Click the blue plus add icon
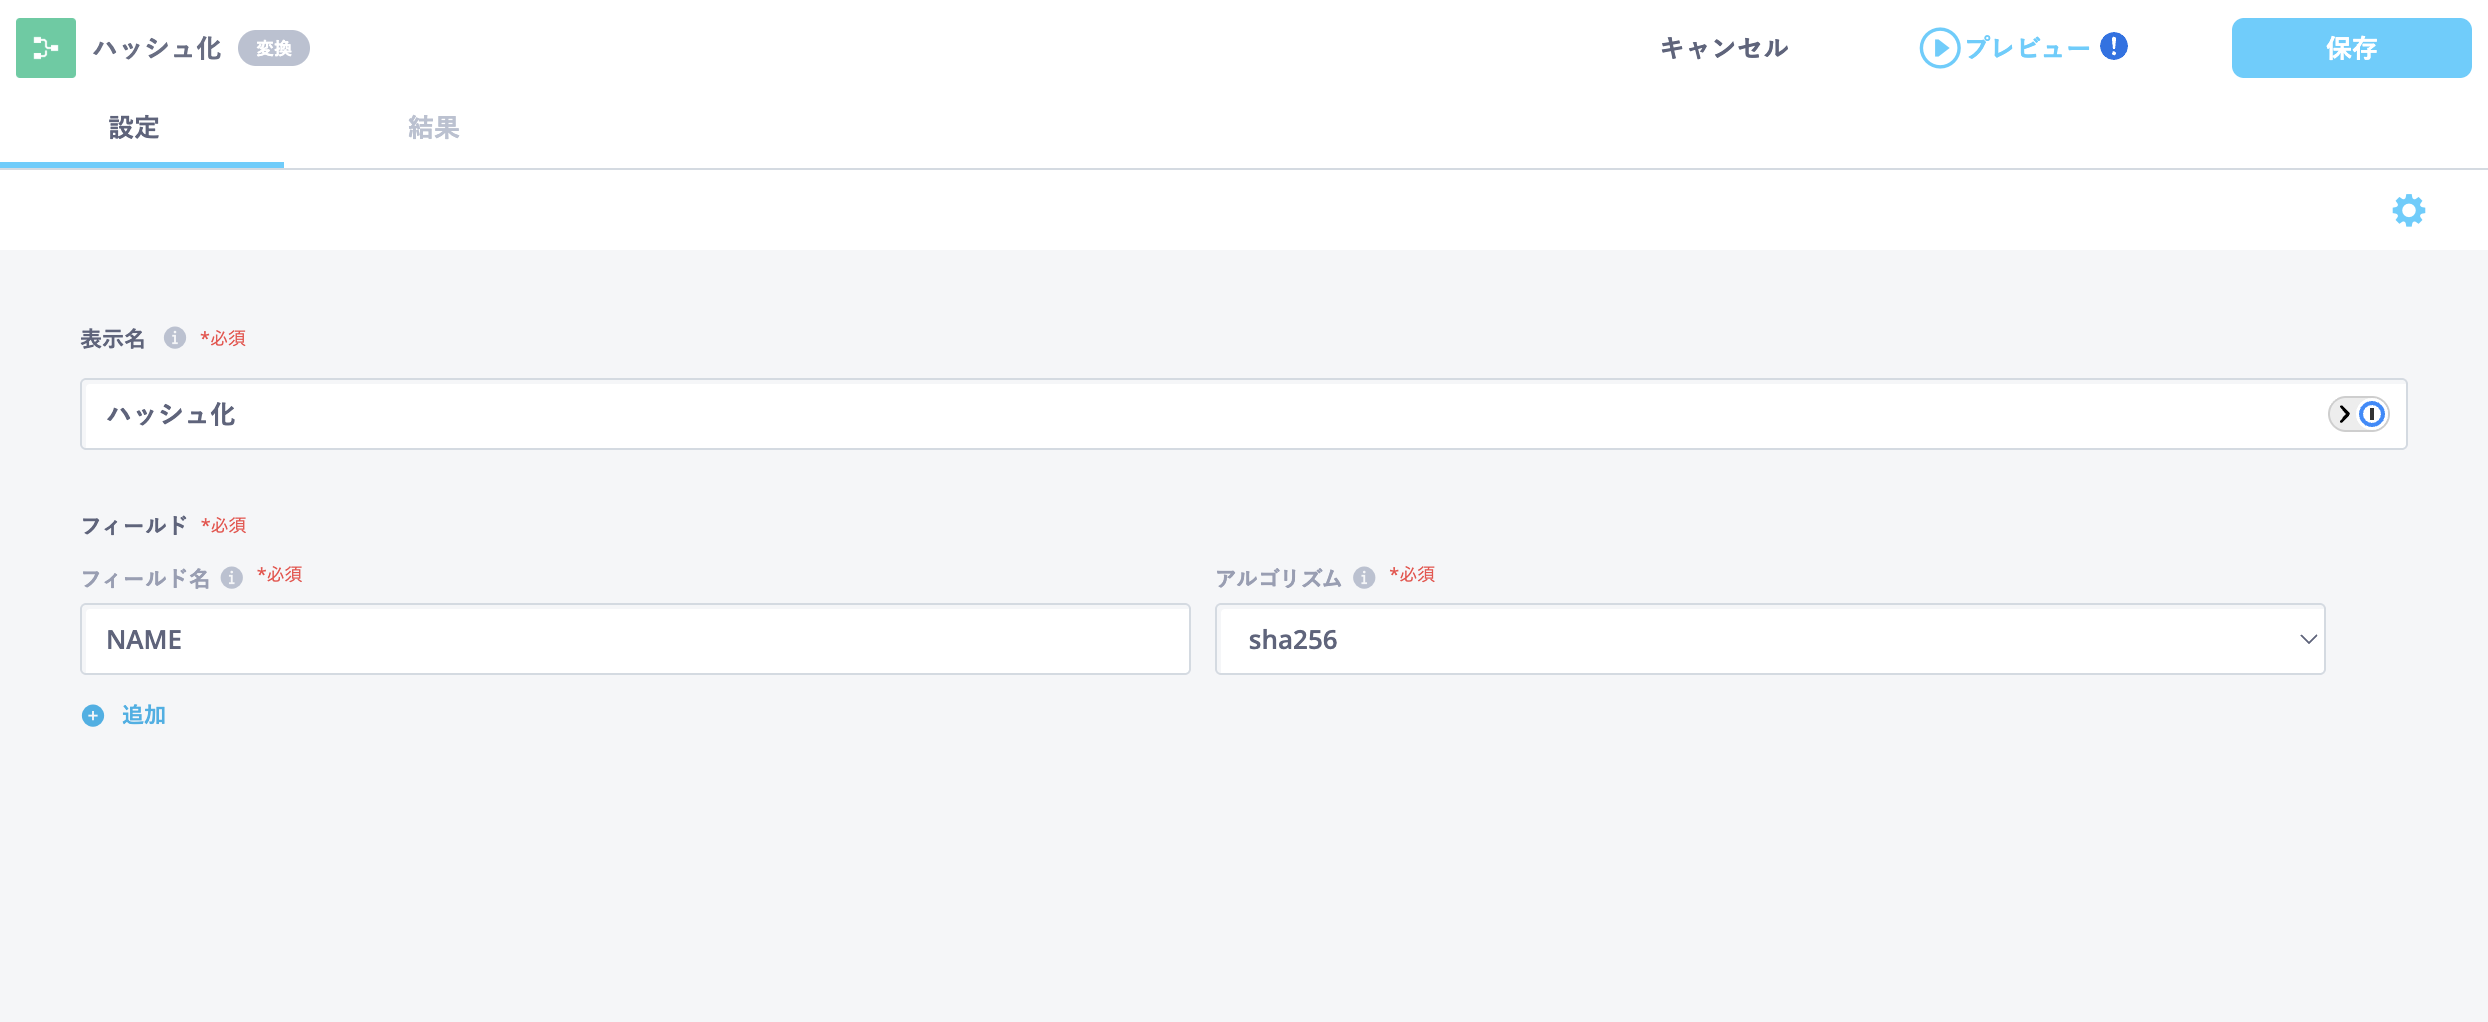The image size is (2488, 1022). point(93,715)
